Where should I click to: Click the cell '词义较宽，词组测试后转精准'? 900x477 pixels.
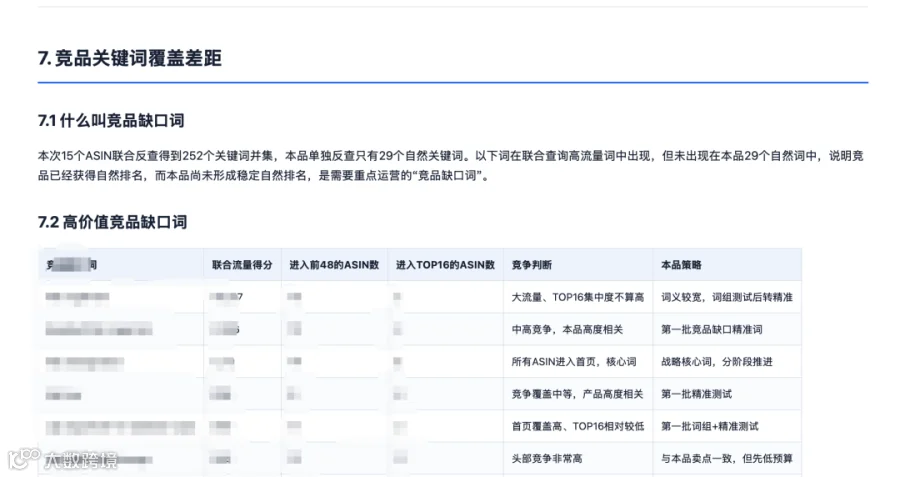tap(727, 297)
